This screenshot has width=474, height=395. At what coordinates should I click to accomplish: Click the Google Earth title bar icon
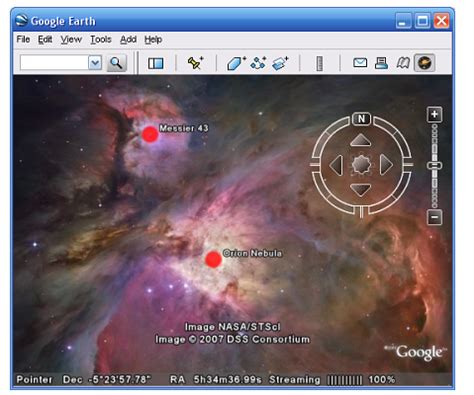coord(22,21)
